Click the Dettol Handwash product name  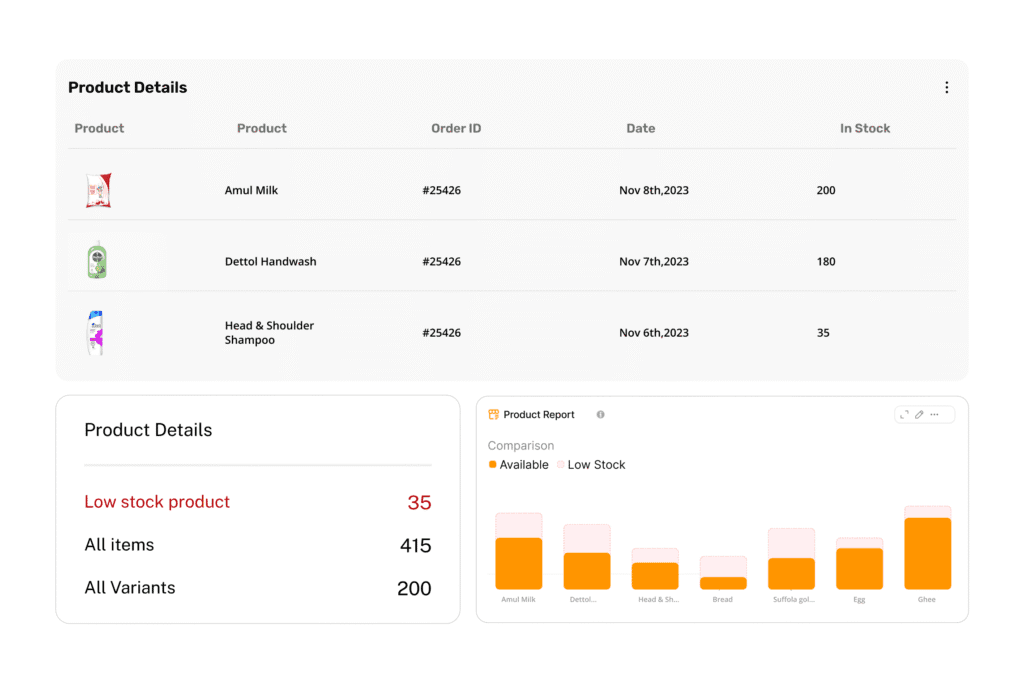click(x=270, y=262)
